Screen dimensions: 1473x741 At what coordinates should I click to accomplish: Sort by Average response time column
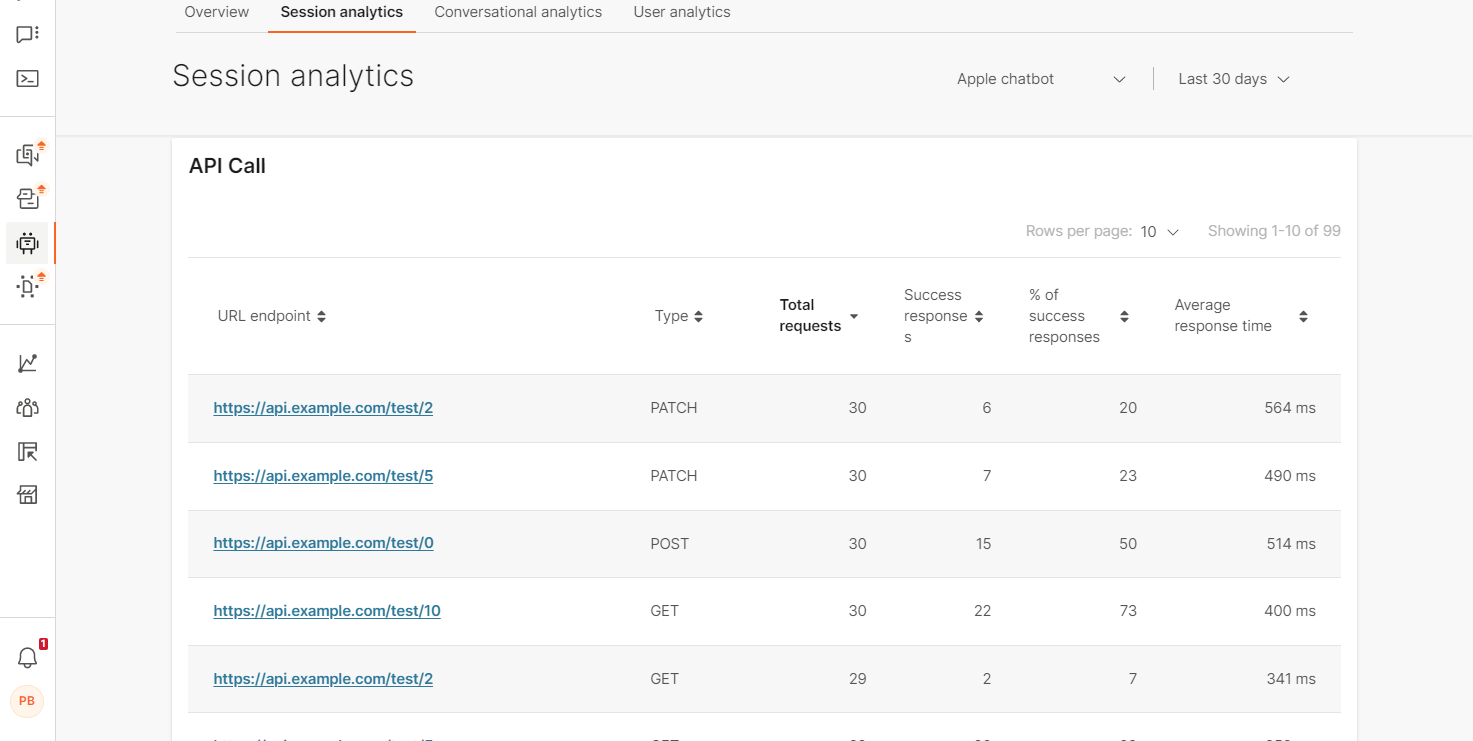pyautogui.click(x=1240, y=316)
